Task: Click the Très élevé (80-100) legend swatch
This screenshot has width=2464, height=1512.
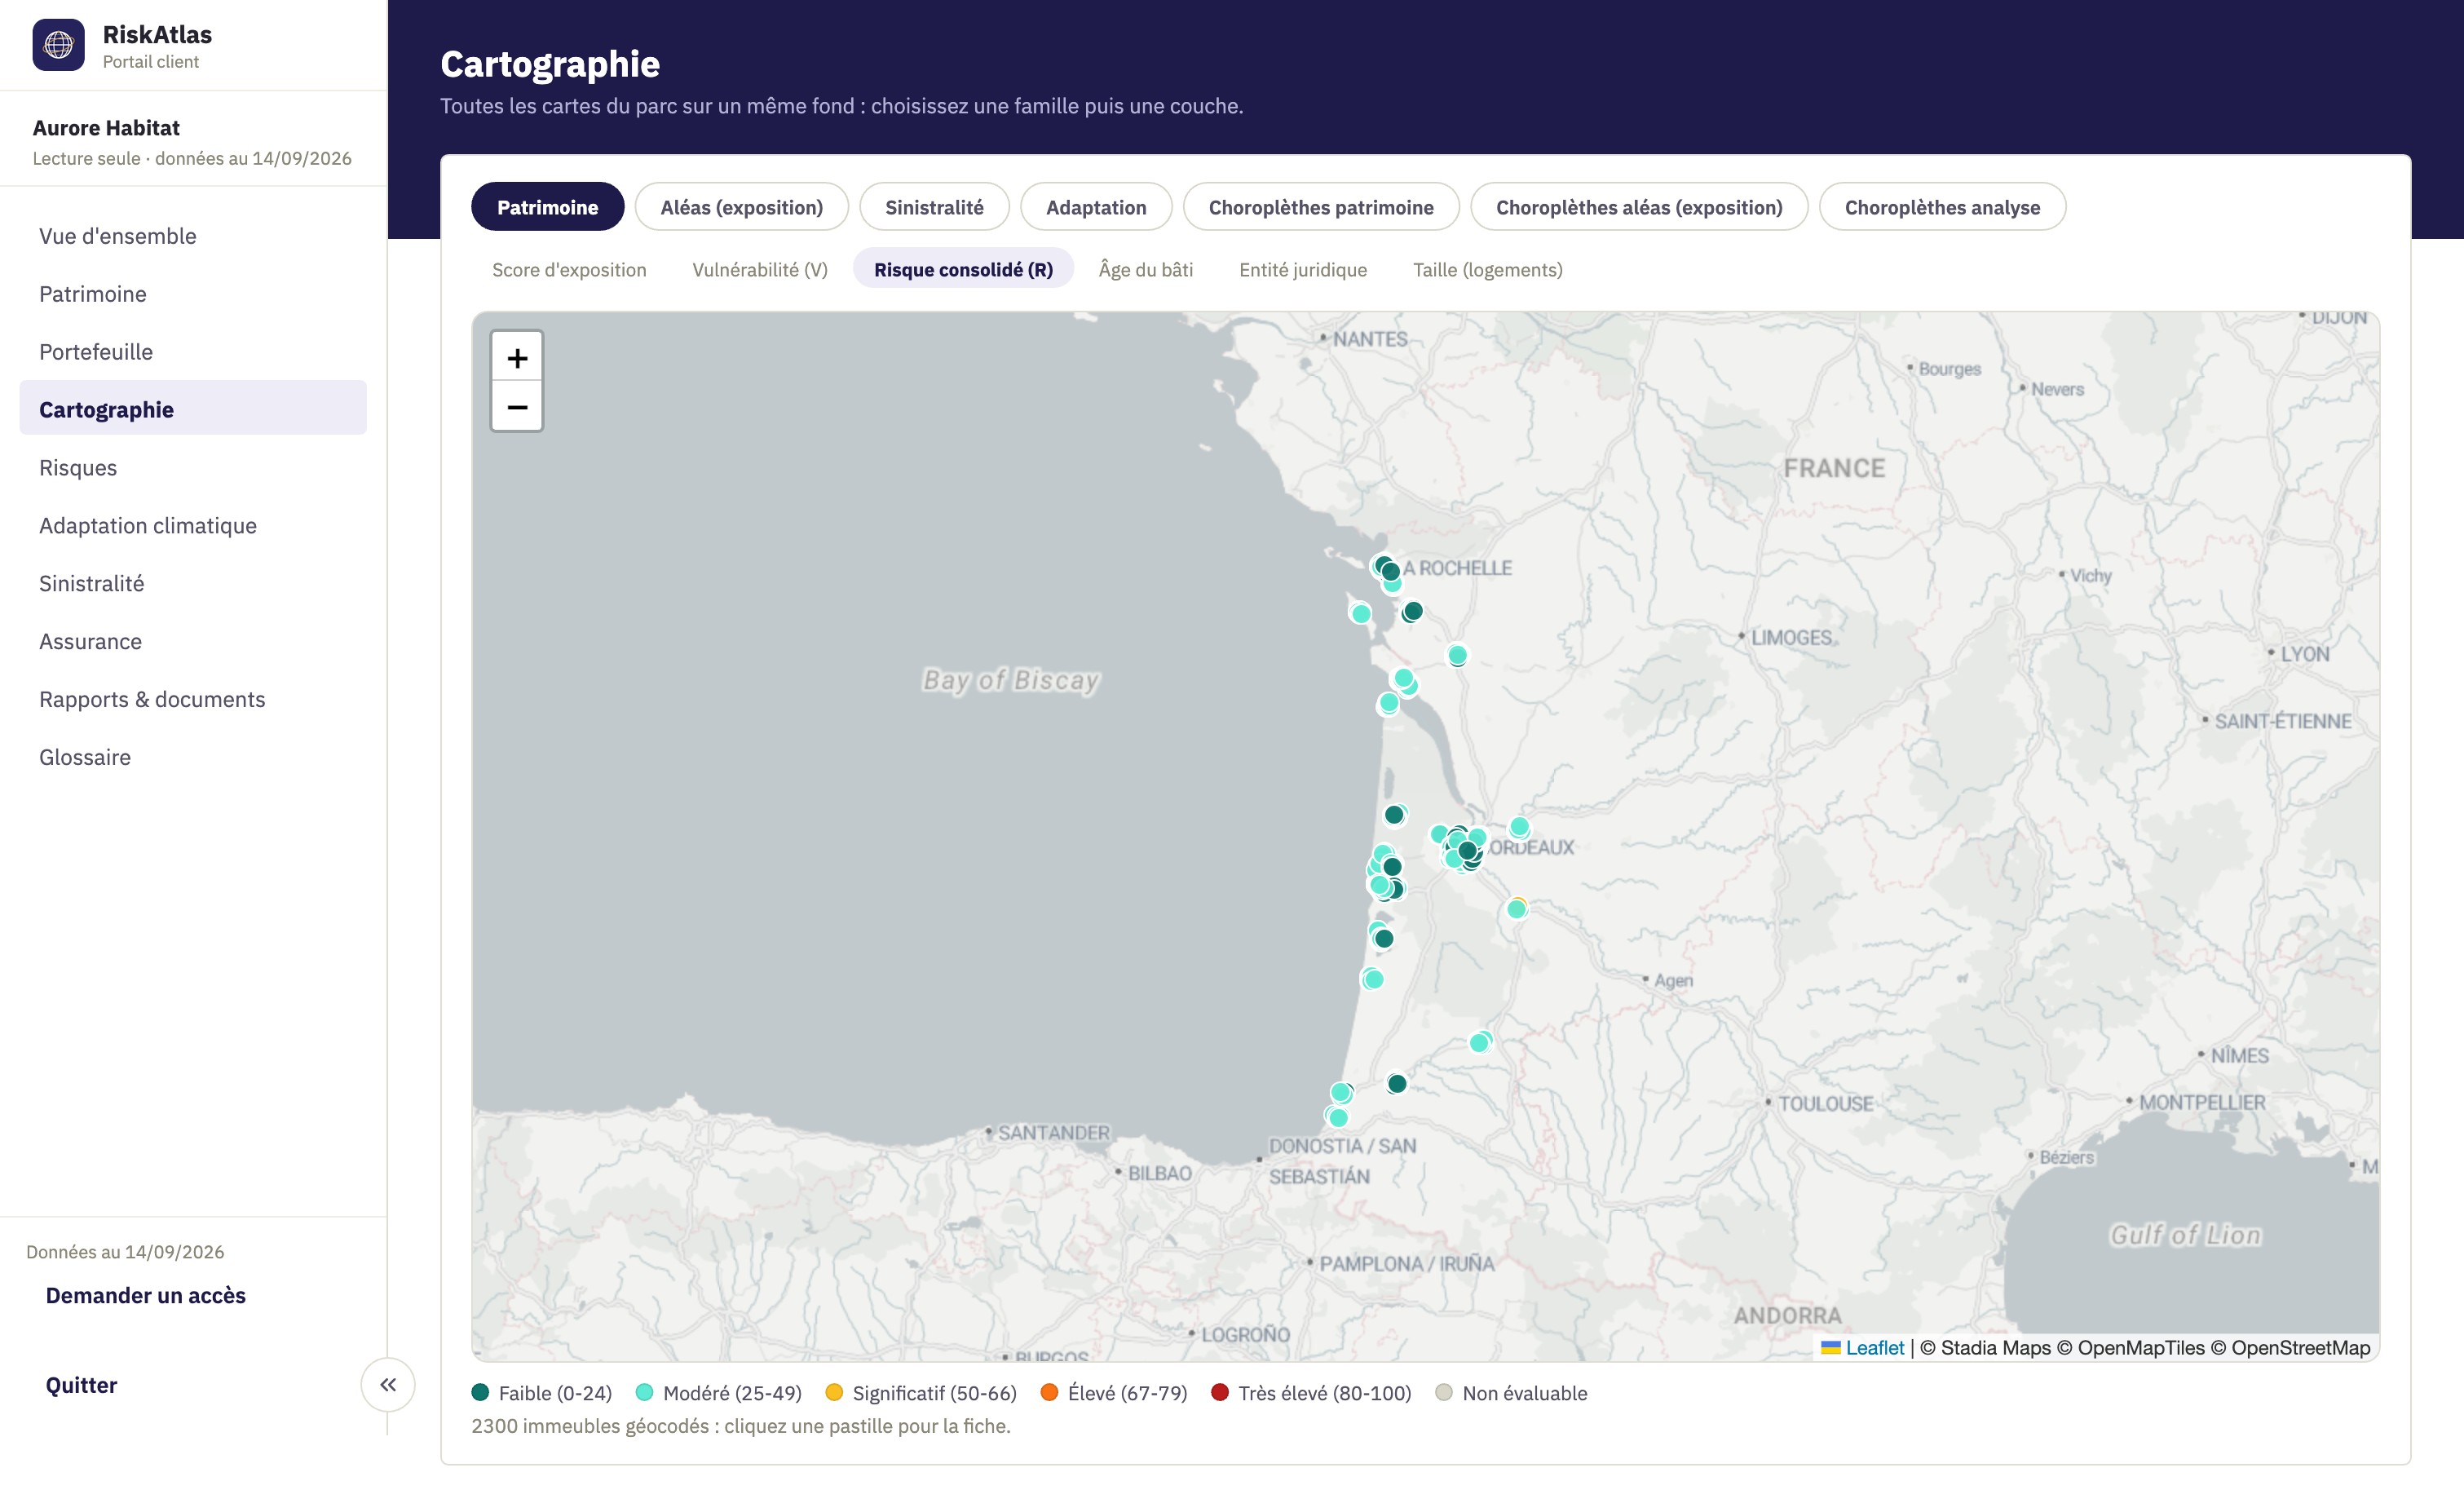Action: 1220,1392
